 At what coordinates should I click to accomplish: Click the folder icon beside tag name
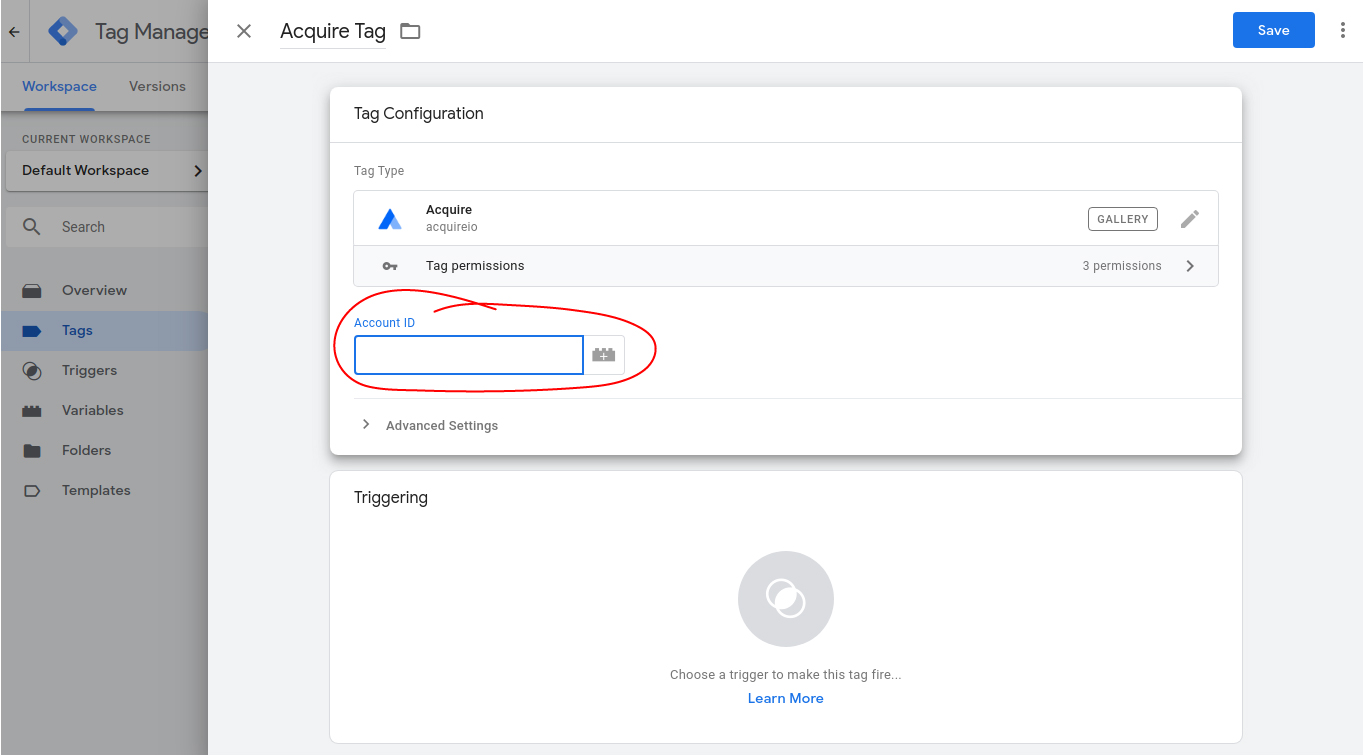(410, 31)
